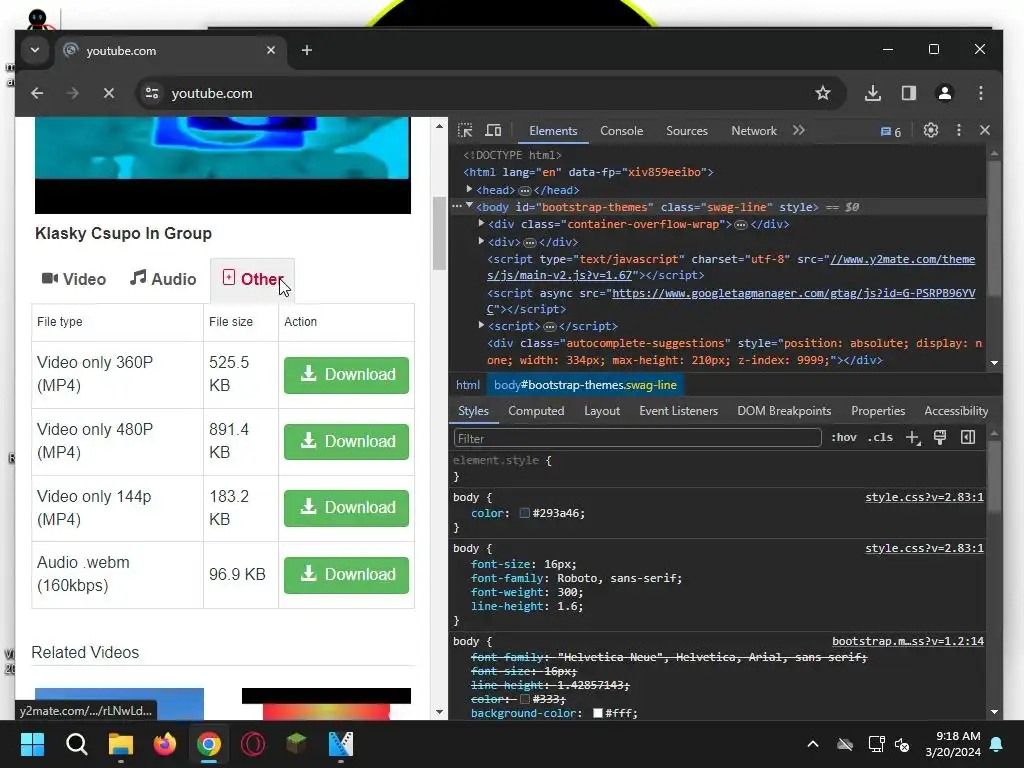Select the inspect element picker icon
1024x768 pixels.
(465, 131)
